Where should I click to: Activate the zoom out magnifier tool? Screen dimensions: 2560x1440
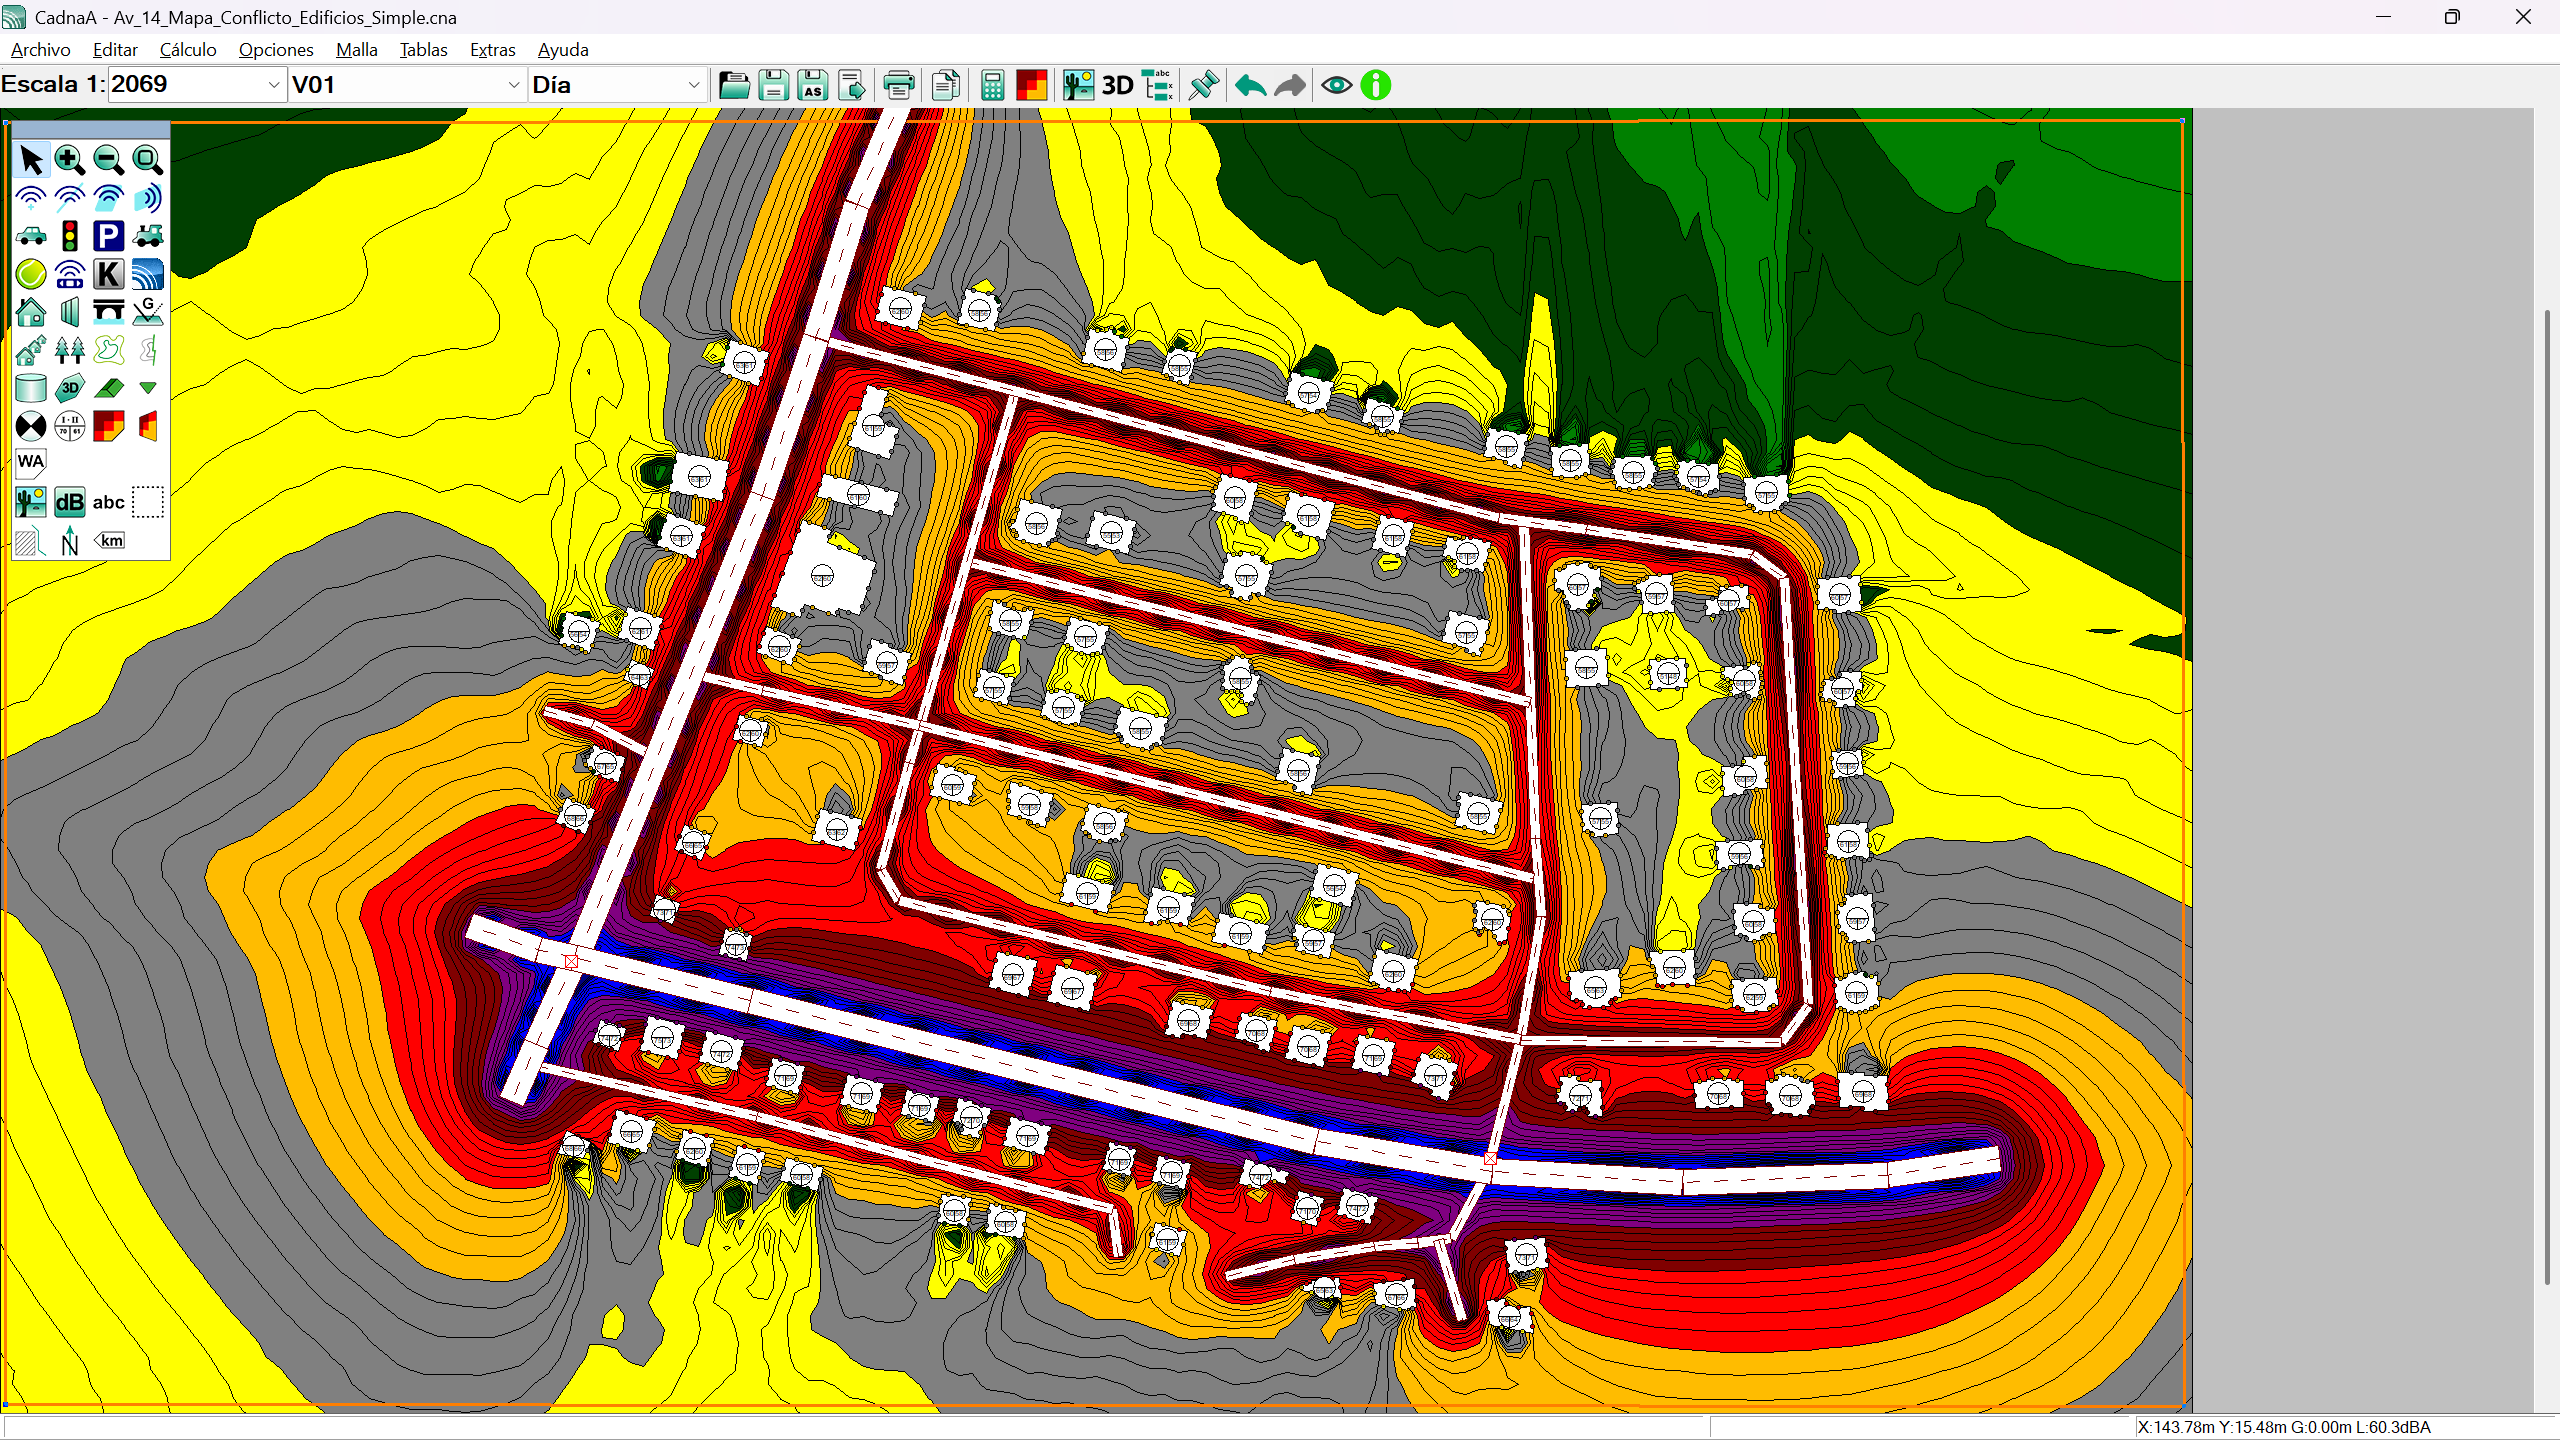pyautogui.click(x=109, y=160)
